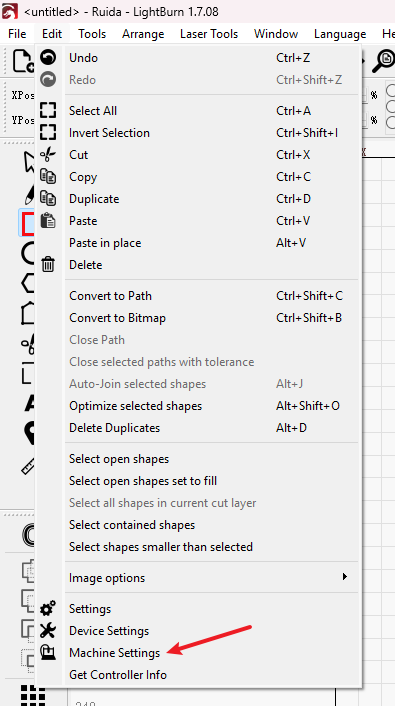Select the pointer Select tool

tap(29, 162)
